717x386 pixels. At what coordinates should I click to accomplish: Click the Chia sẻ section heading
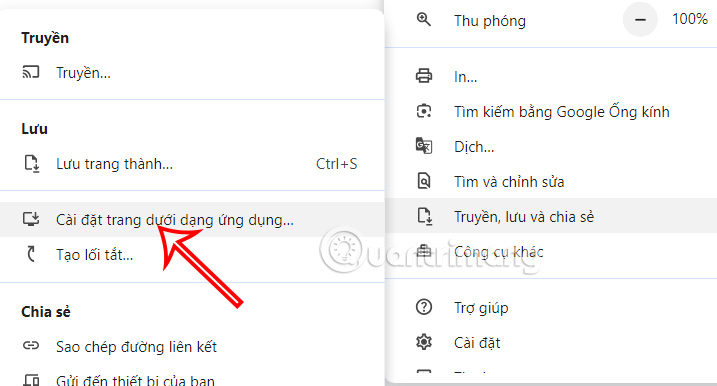click(46, 312)
